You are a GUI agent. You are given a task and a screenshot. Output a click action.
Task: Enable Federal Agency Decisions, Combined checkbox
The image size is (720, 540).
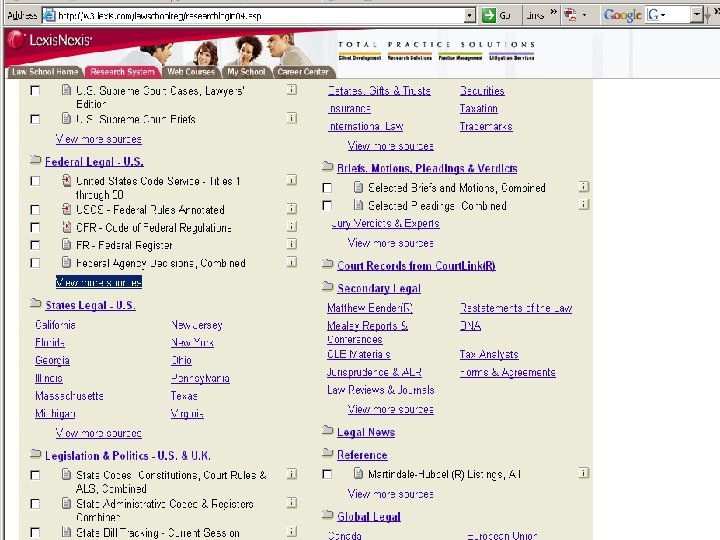(x=35, y=263)
